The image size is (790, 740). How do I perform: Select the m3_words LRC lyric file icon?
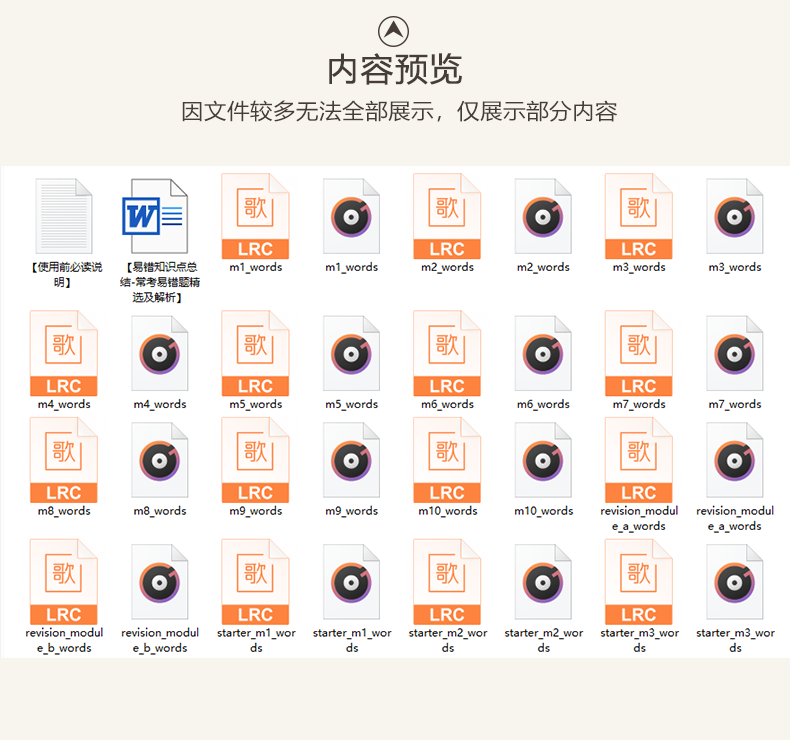(638, 216)
